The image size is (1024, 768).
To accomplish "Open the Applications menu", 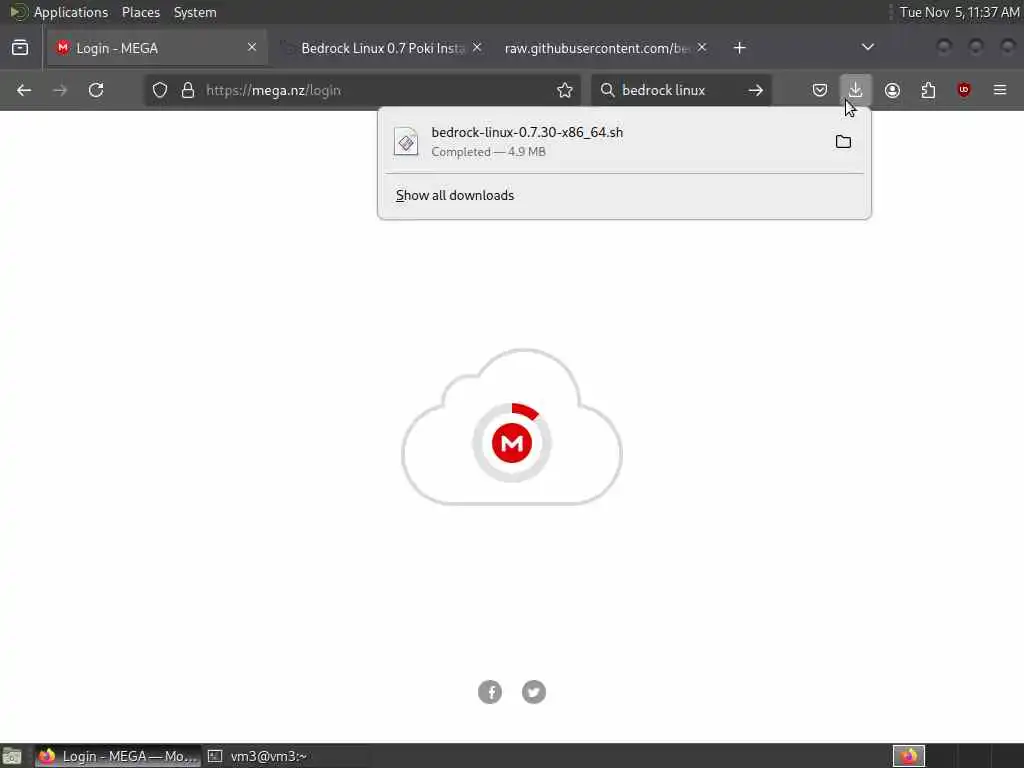I will click(x=71, y=12).
